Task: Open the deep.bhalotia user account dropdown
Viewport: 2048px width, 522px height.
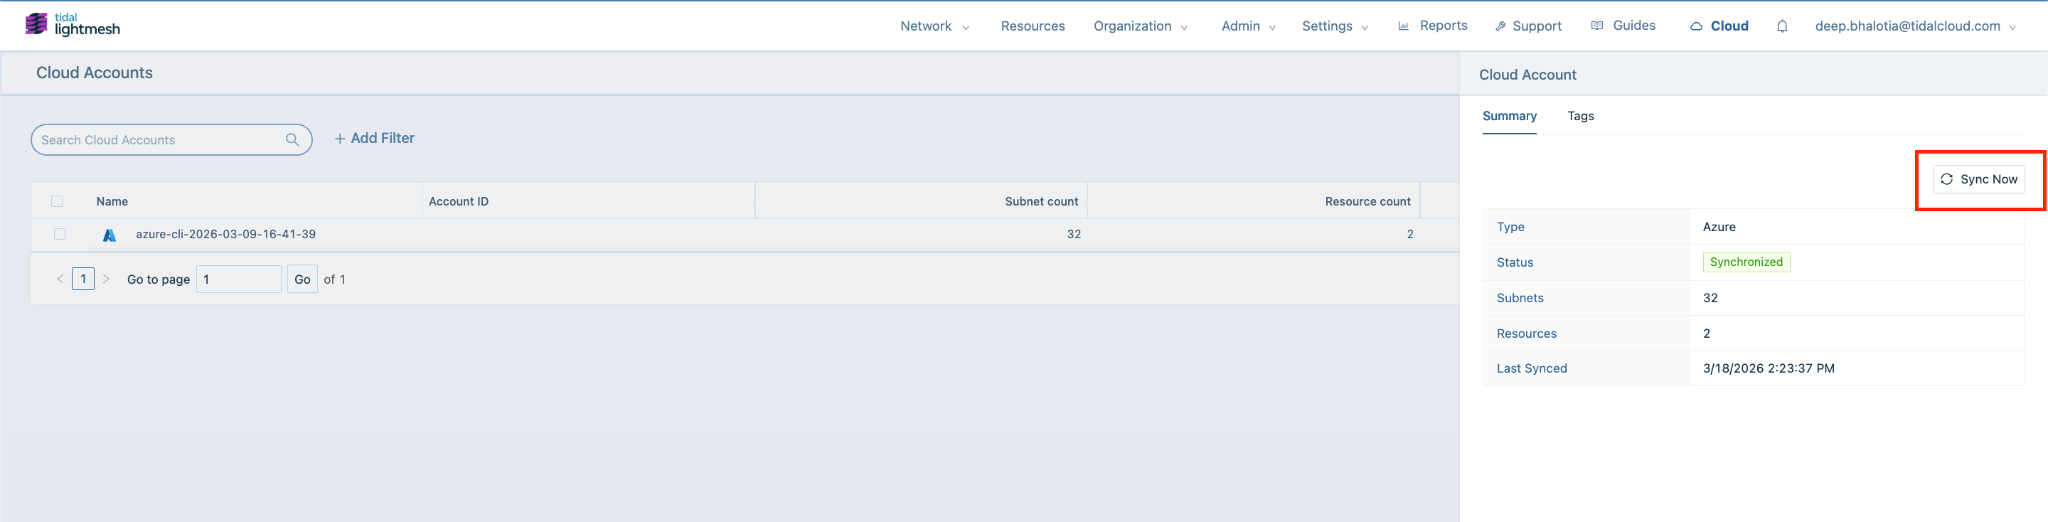Action: coord(1915,26)
